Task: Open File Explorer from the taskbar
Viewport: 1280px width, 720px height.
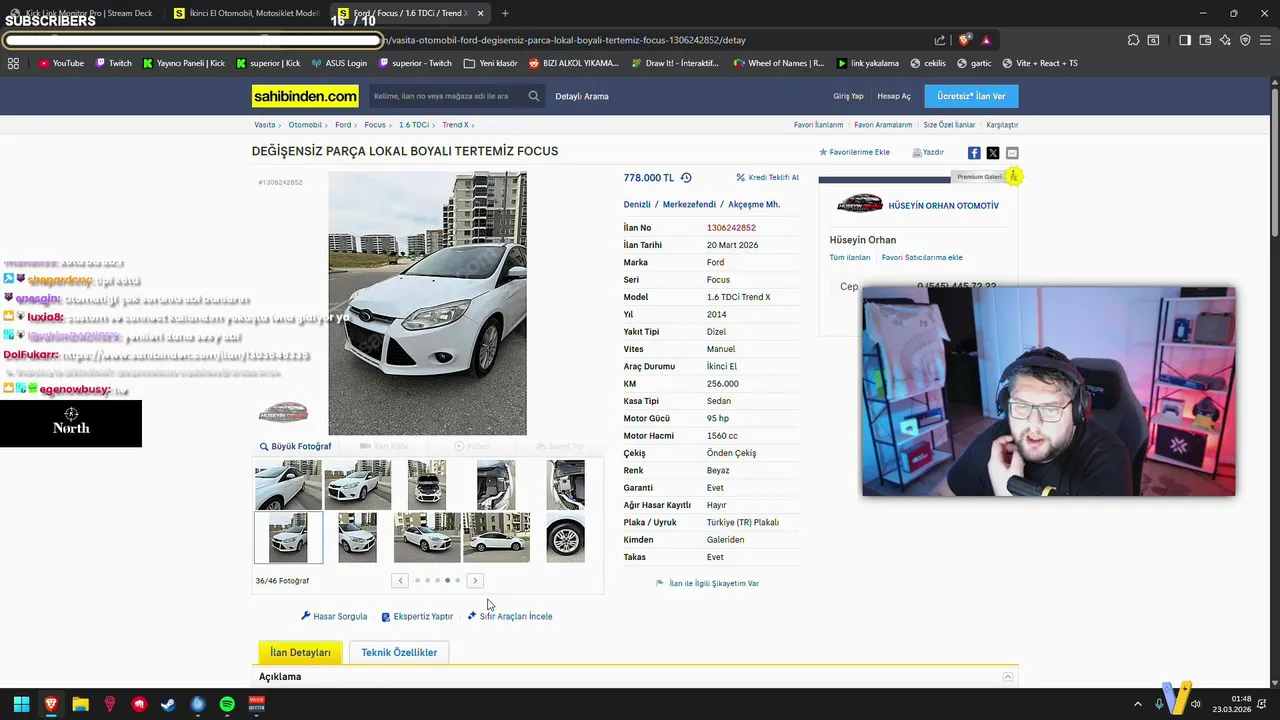Action: click(80, 704)
